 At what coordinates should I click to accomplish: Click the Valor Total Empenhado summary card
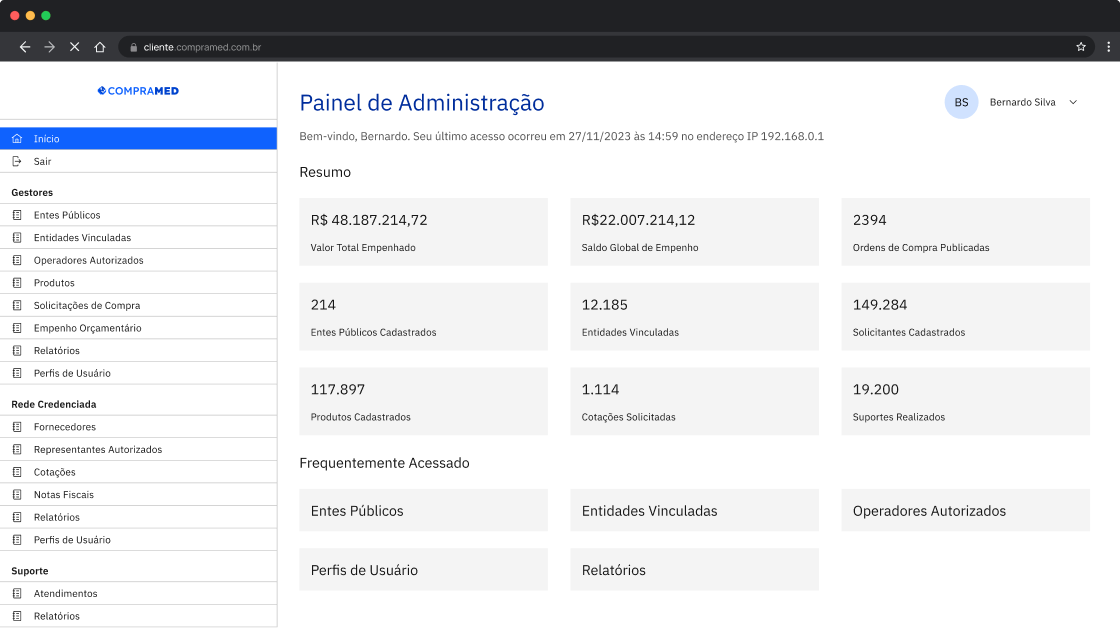click(423, 231)
